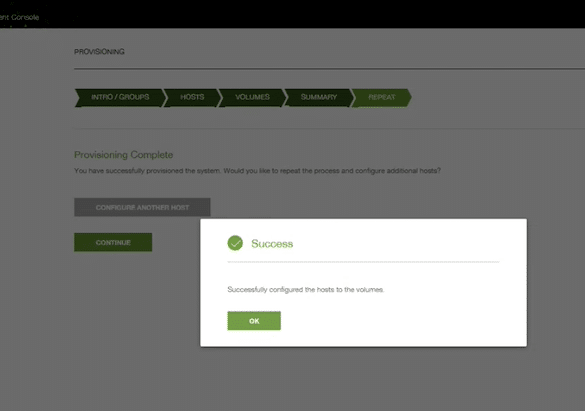
Task: Confirm the Success dialog with OK
Action: click(x=254, y=321)
